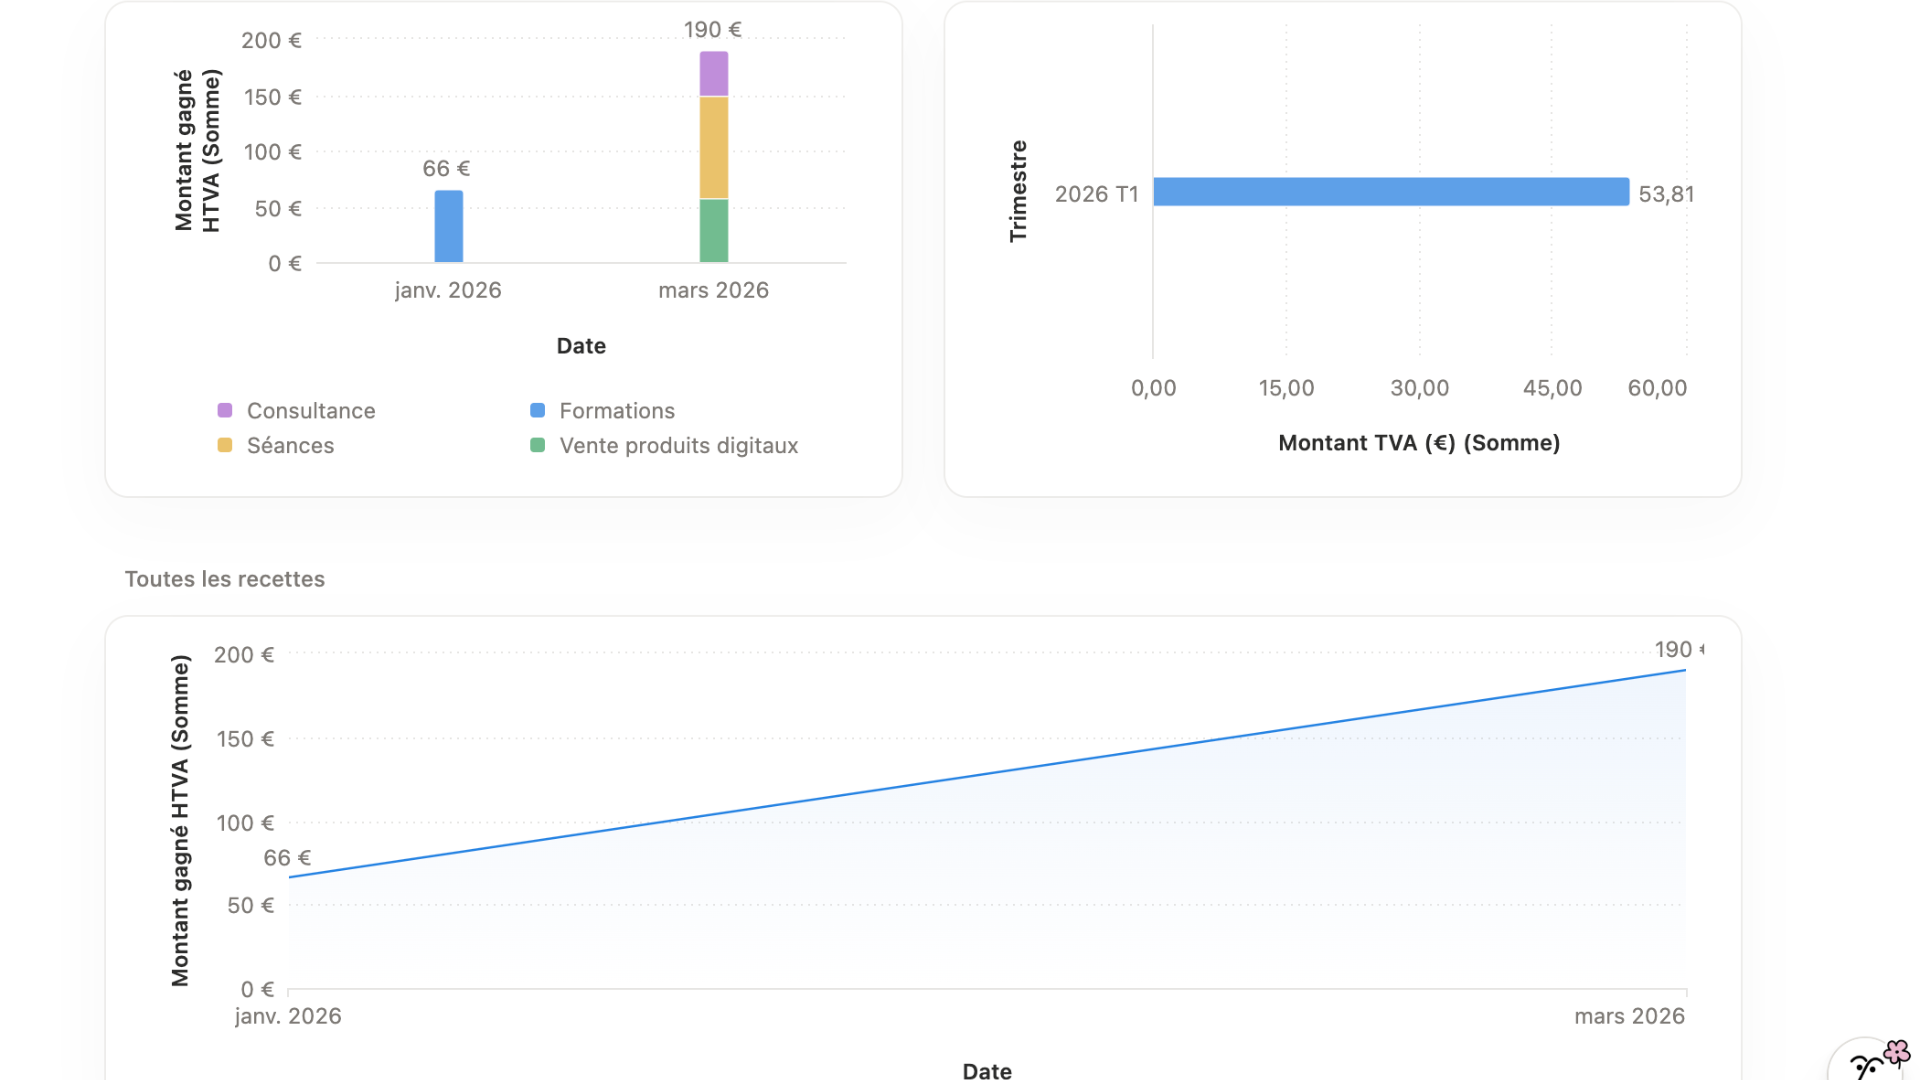Select the green segment of the mars 2026 bar
1920x1080 pixels.
coord(714,231)
